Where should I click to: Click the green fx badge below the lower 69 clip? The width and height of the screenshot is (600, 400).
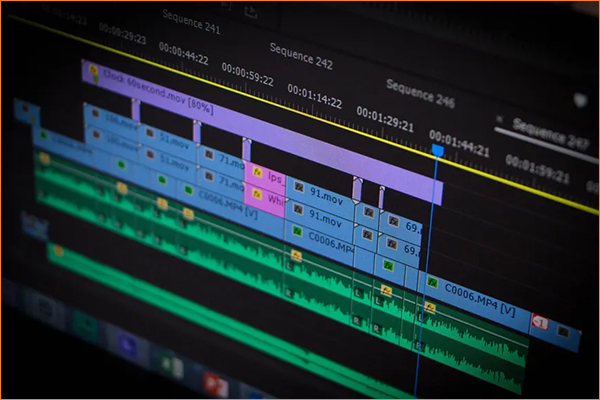[x=388, y=265]
